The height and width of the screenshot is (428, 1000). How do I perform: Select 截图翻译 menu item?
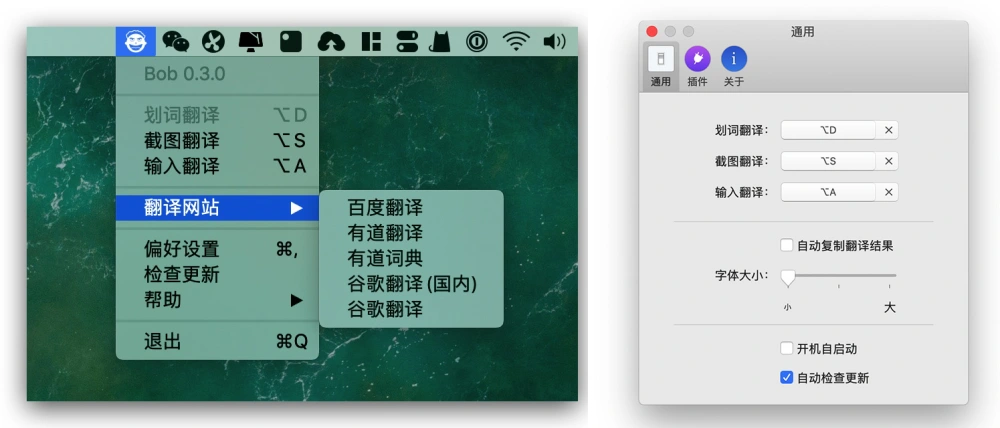(x=217, y=140)
